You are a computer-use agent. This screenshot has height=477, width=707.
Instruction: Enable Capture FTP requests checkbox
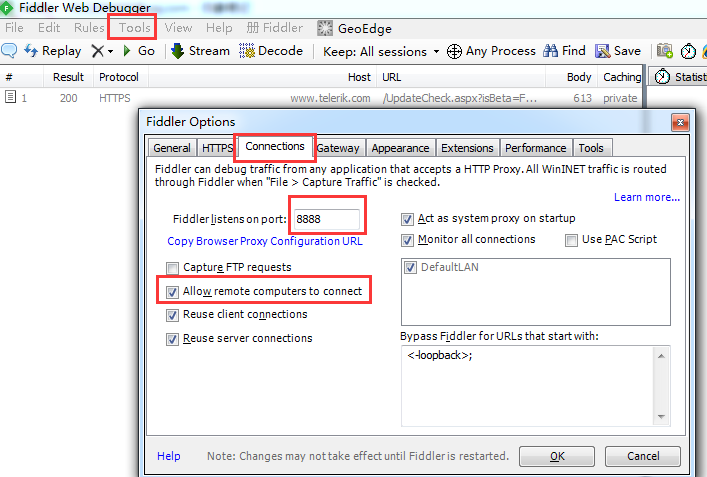pyautogui.click(x=172, y=268)
